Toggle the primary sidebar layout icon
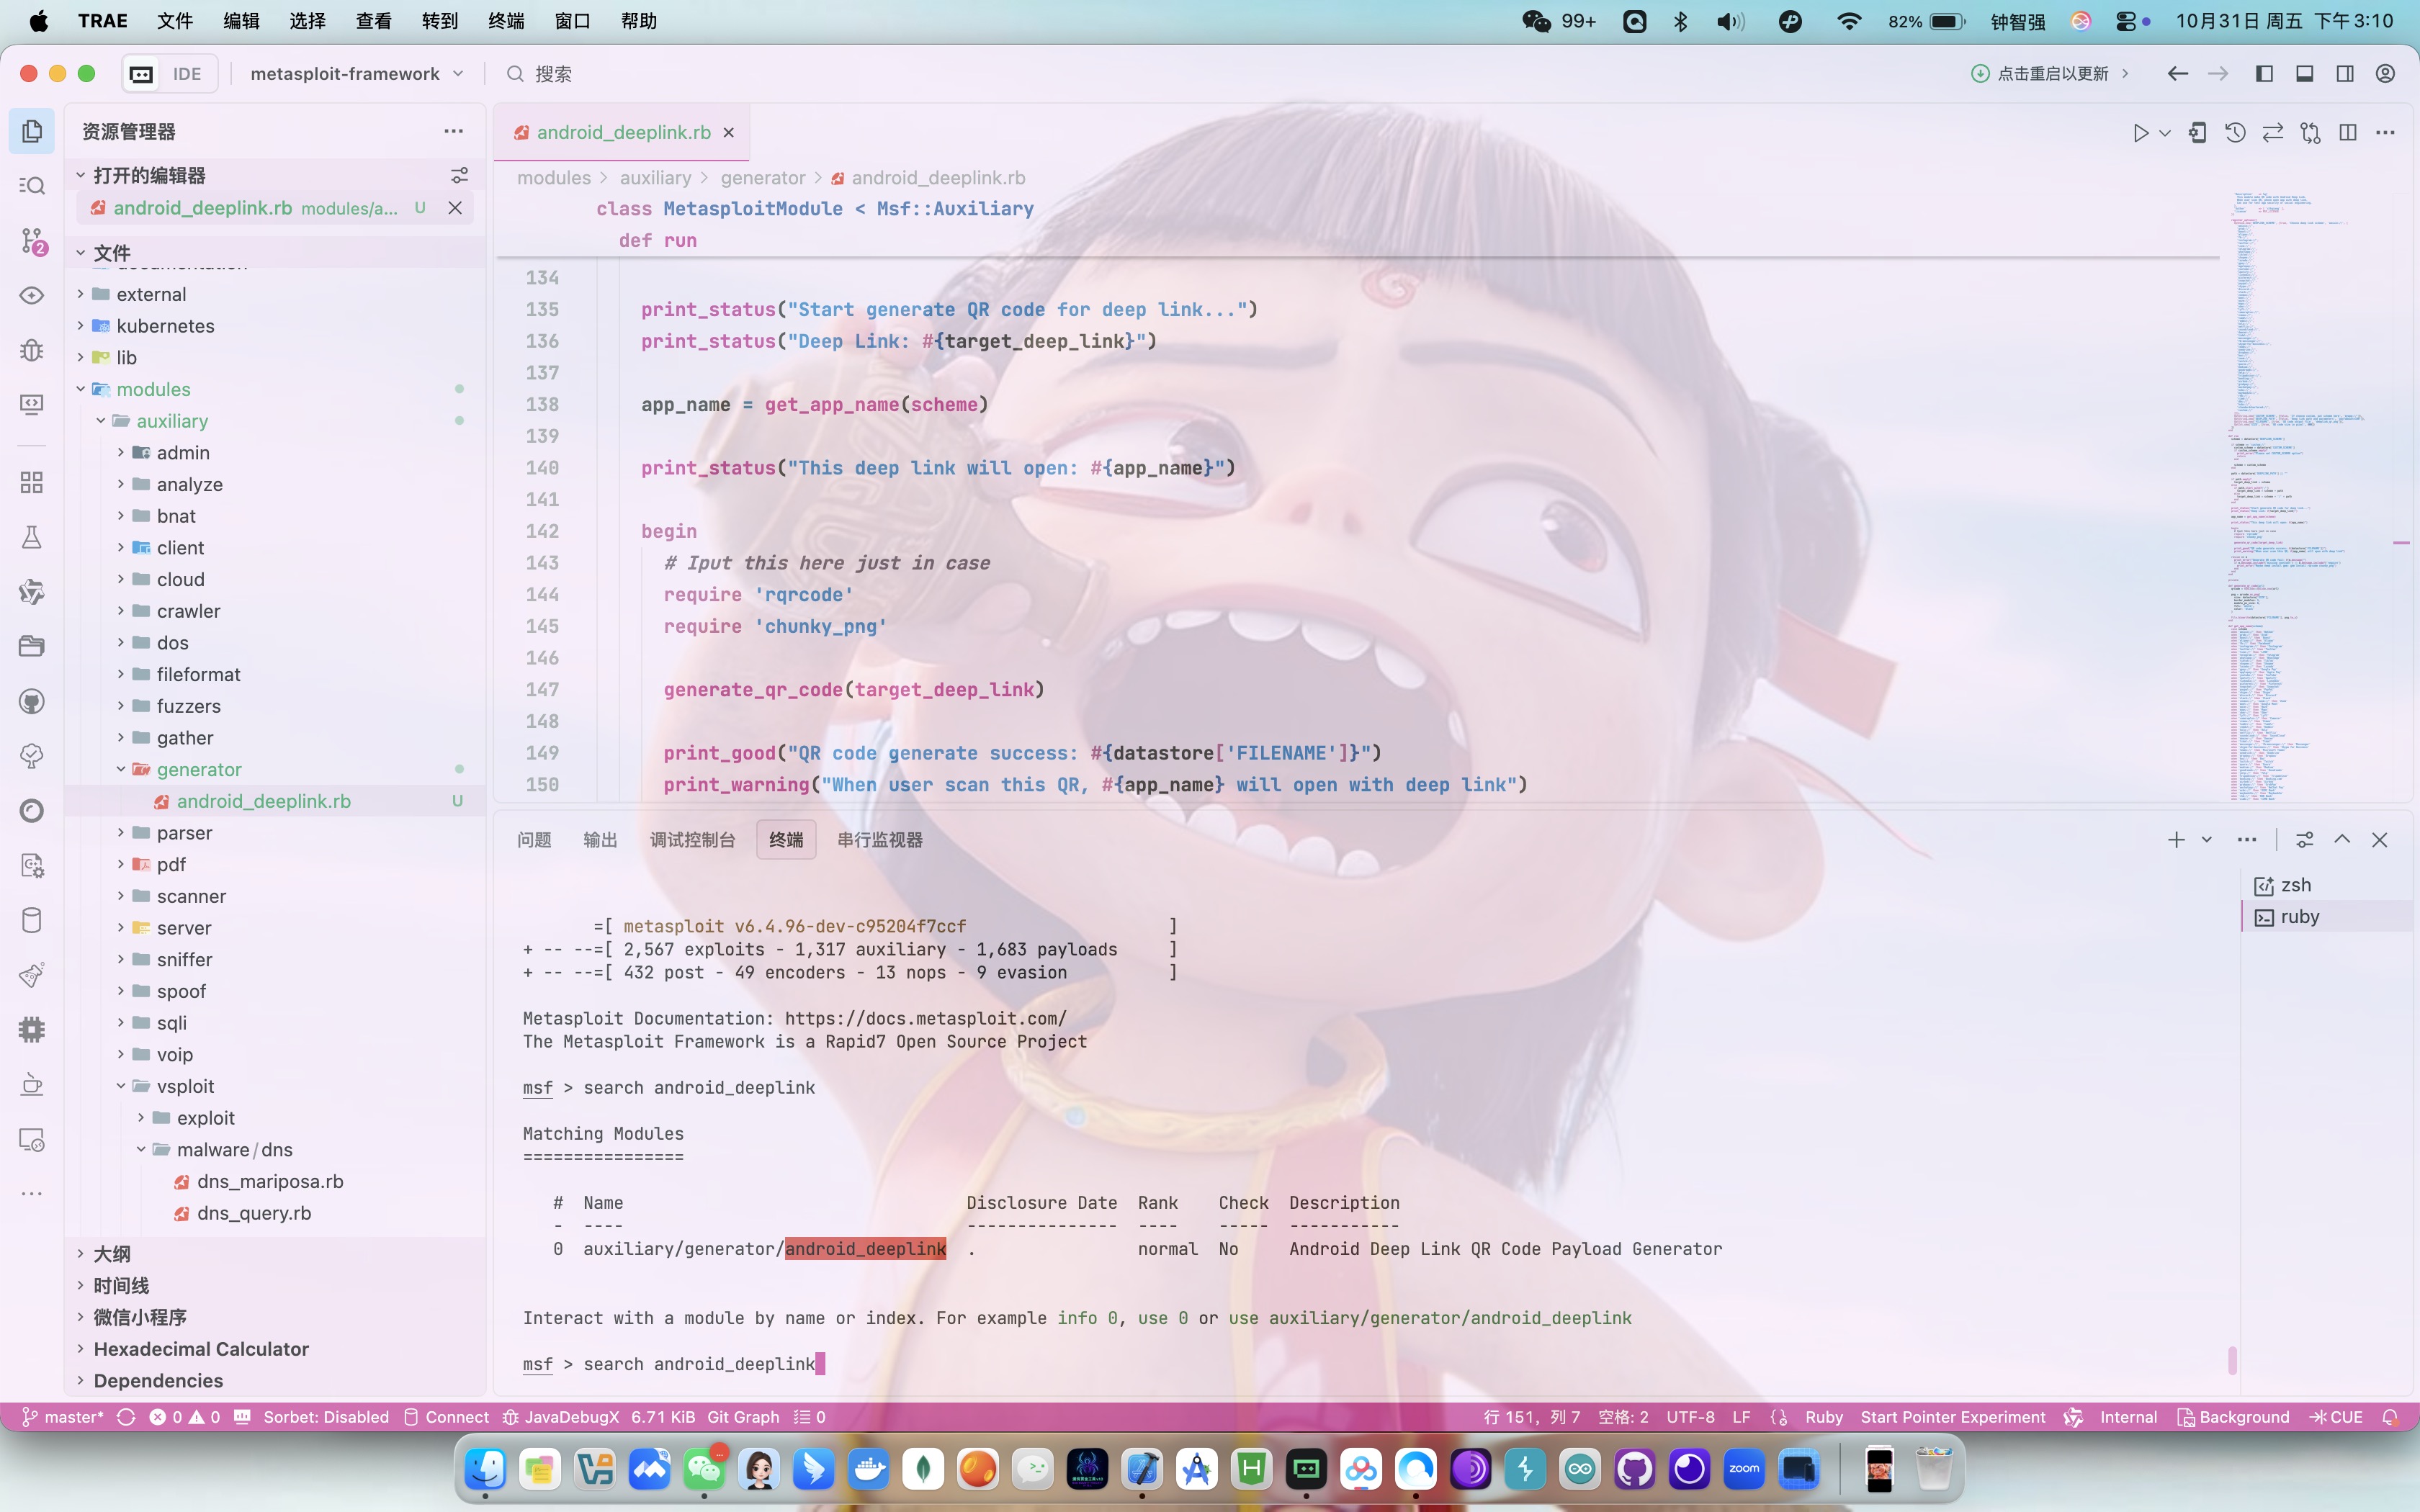Screen dimensions: 2420x1512 2264,74
